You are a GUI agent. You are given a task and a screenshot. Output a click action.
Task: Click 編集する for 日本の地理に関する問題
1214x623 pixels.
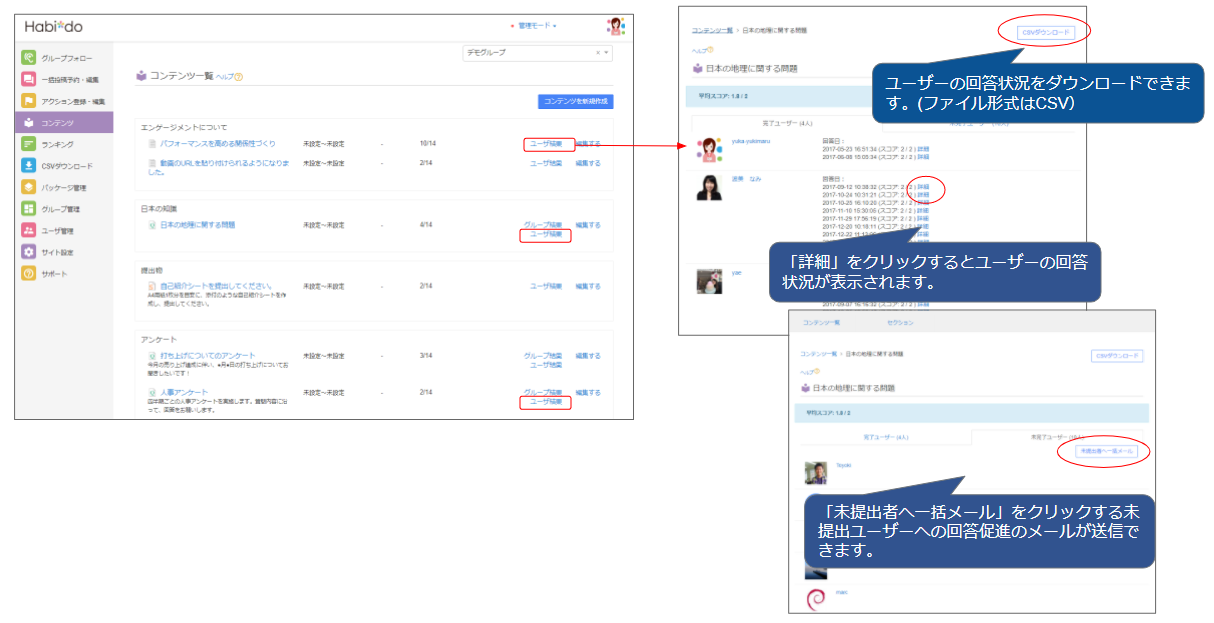point(588,225)
